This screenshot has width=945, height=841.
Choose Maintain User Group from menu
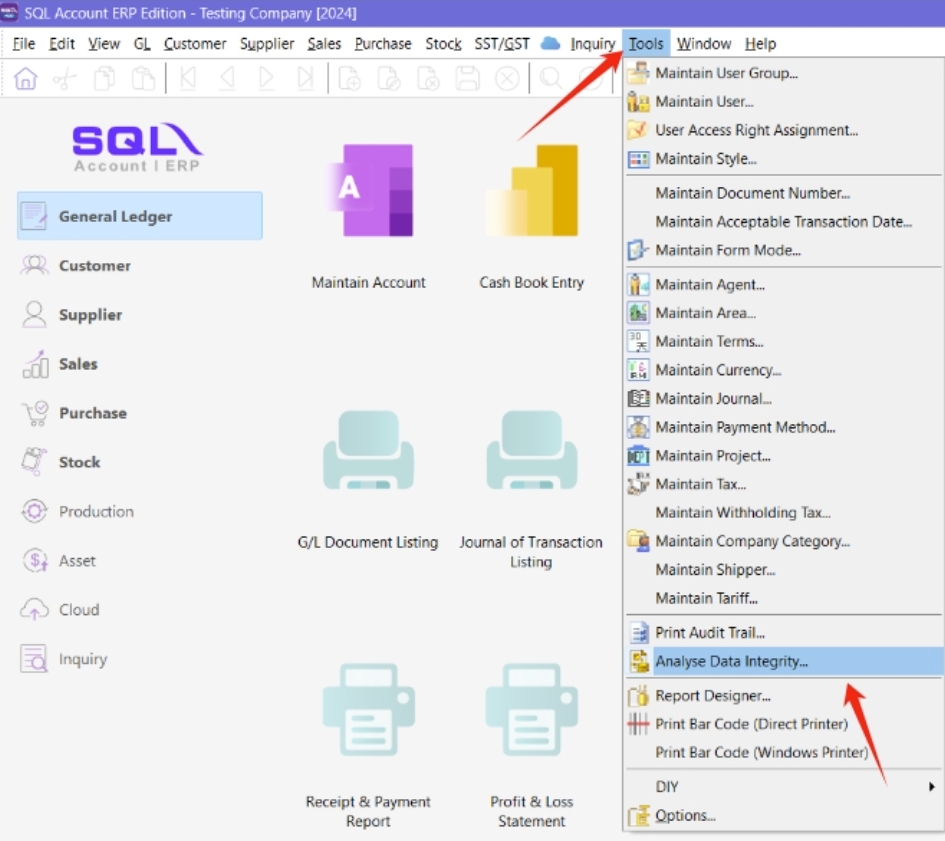[726, 73]
